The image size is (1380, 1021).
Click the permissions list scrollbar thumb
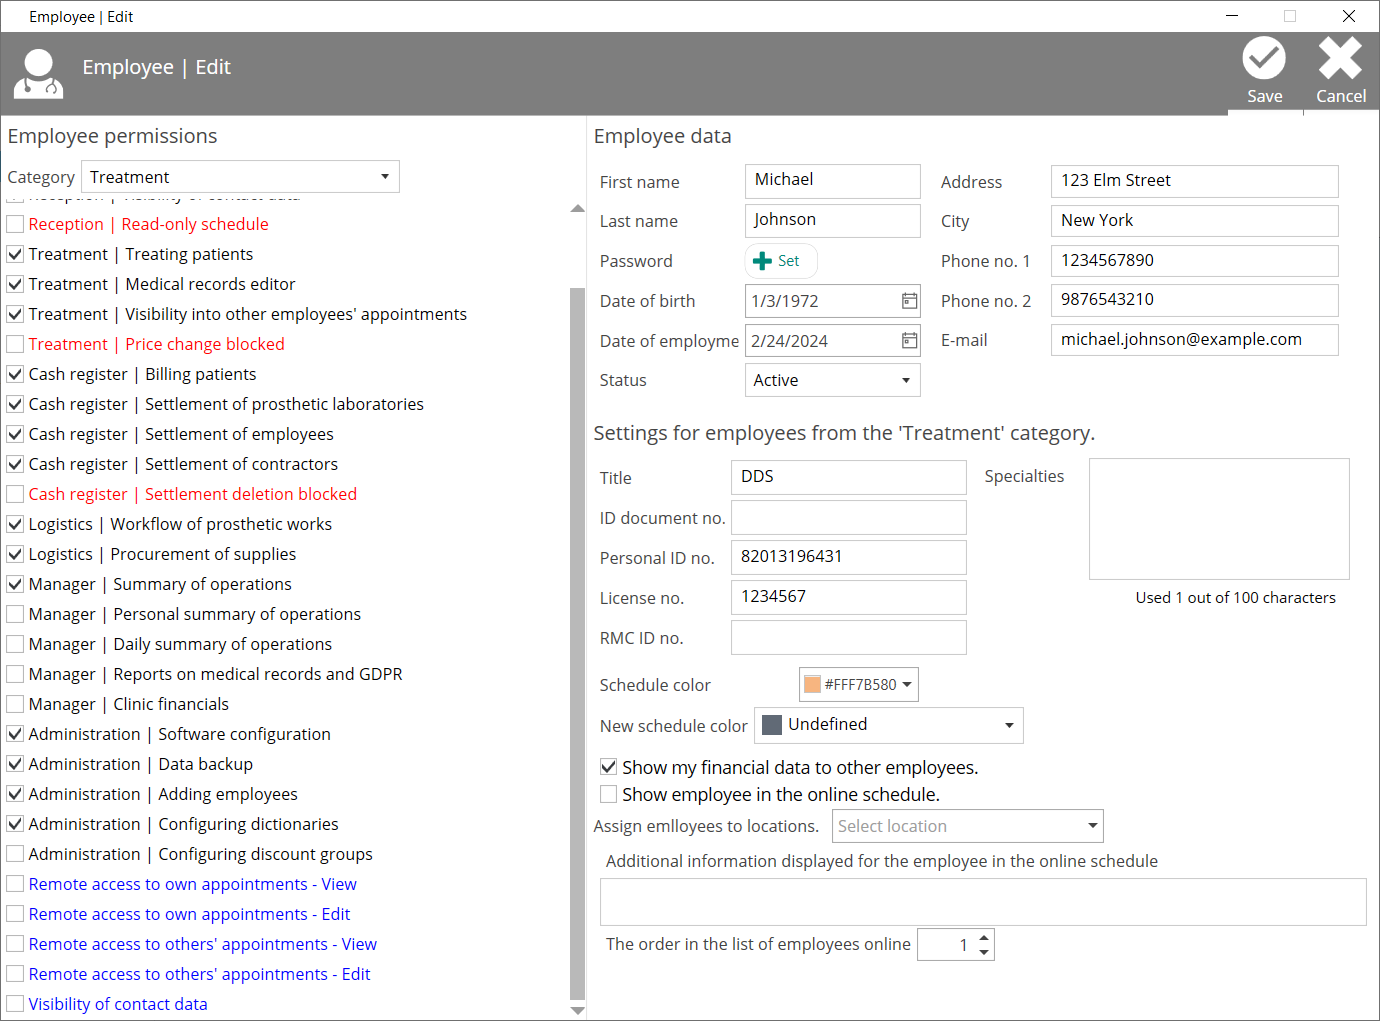[x=577, y=644]
